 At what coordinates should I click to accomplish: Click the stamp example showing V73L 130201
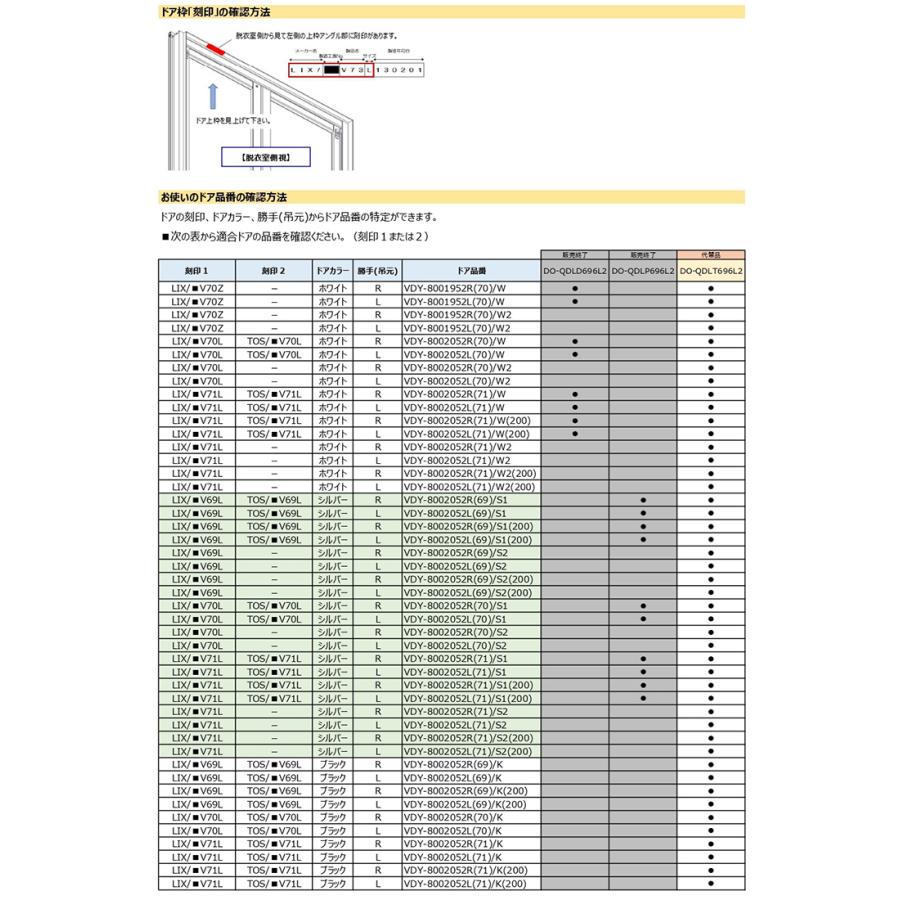coord(356,69)
